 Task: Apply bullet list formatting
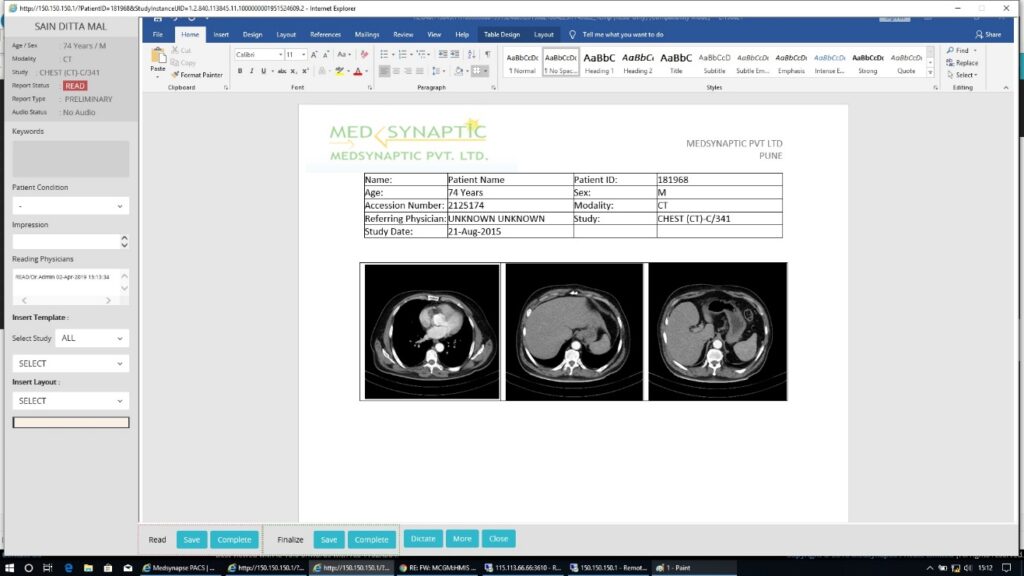(x=386, y=54)
